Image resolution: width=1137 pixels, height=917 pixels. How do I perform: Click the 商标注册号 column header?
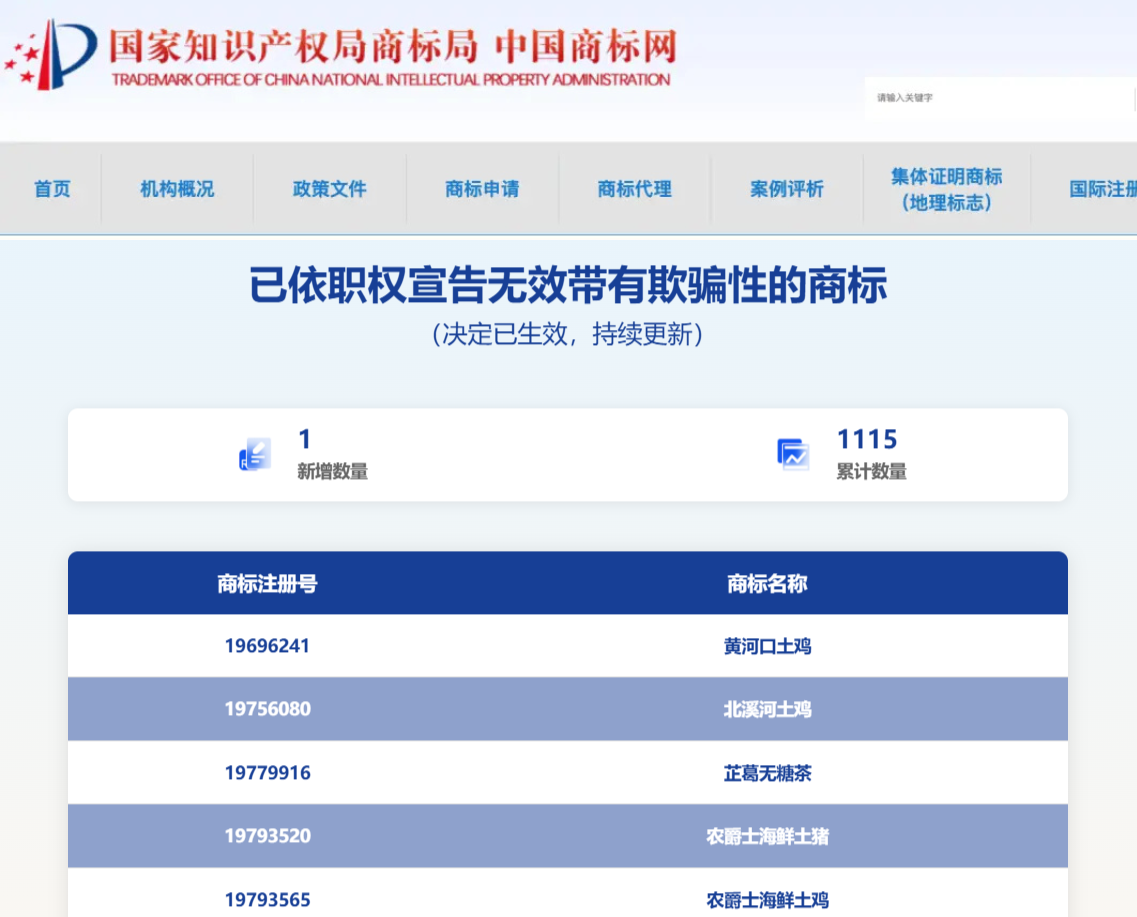[268, 584]
